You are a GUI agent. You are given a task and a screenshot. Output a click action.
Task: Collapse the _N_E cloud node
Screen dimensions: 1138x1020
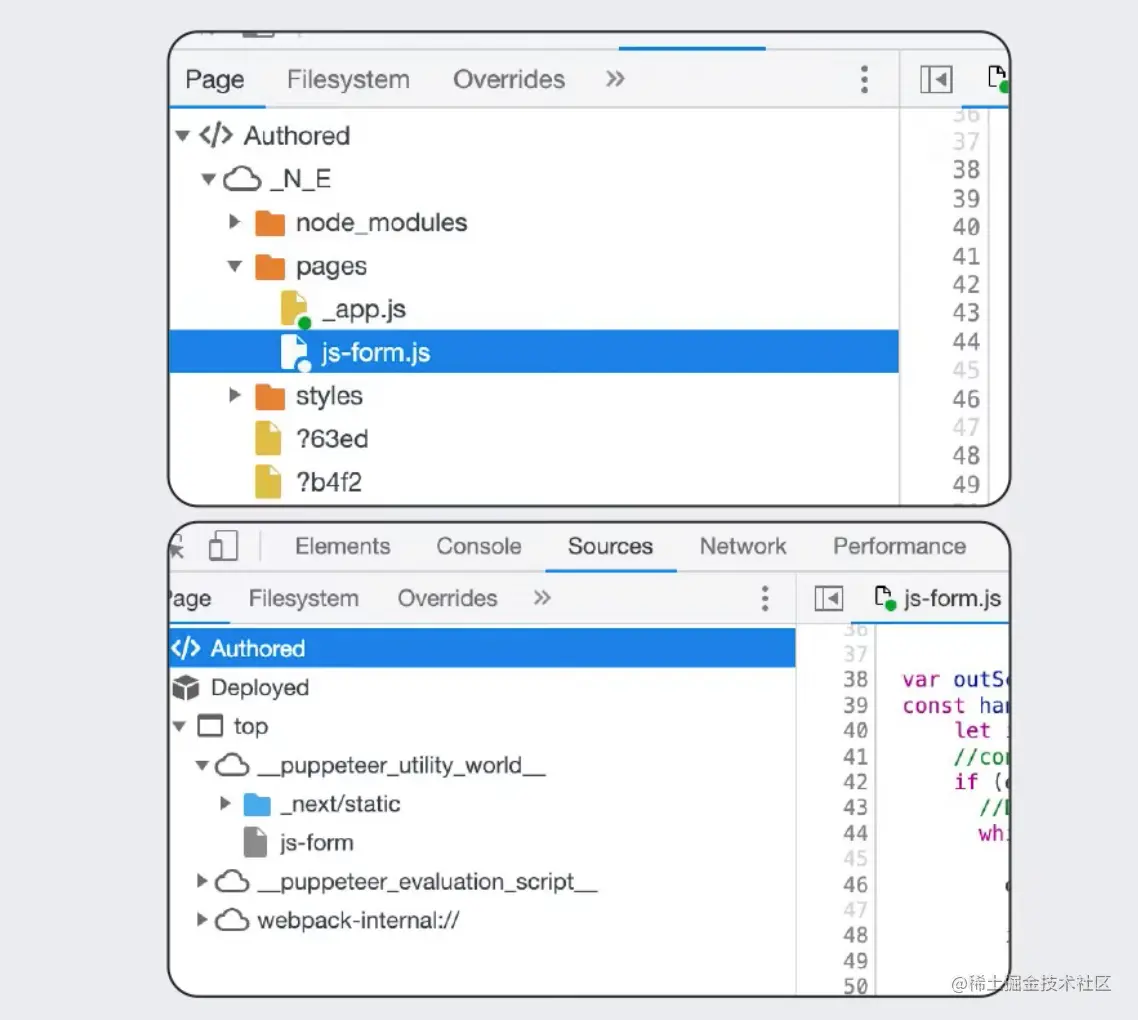(x=208, y=179)
